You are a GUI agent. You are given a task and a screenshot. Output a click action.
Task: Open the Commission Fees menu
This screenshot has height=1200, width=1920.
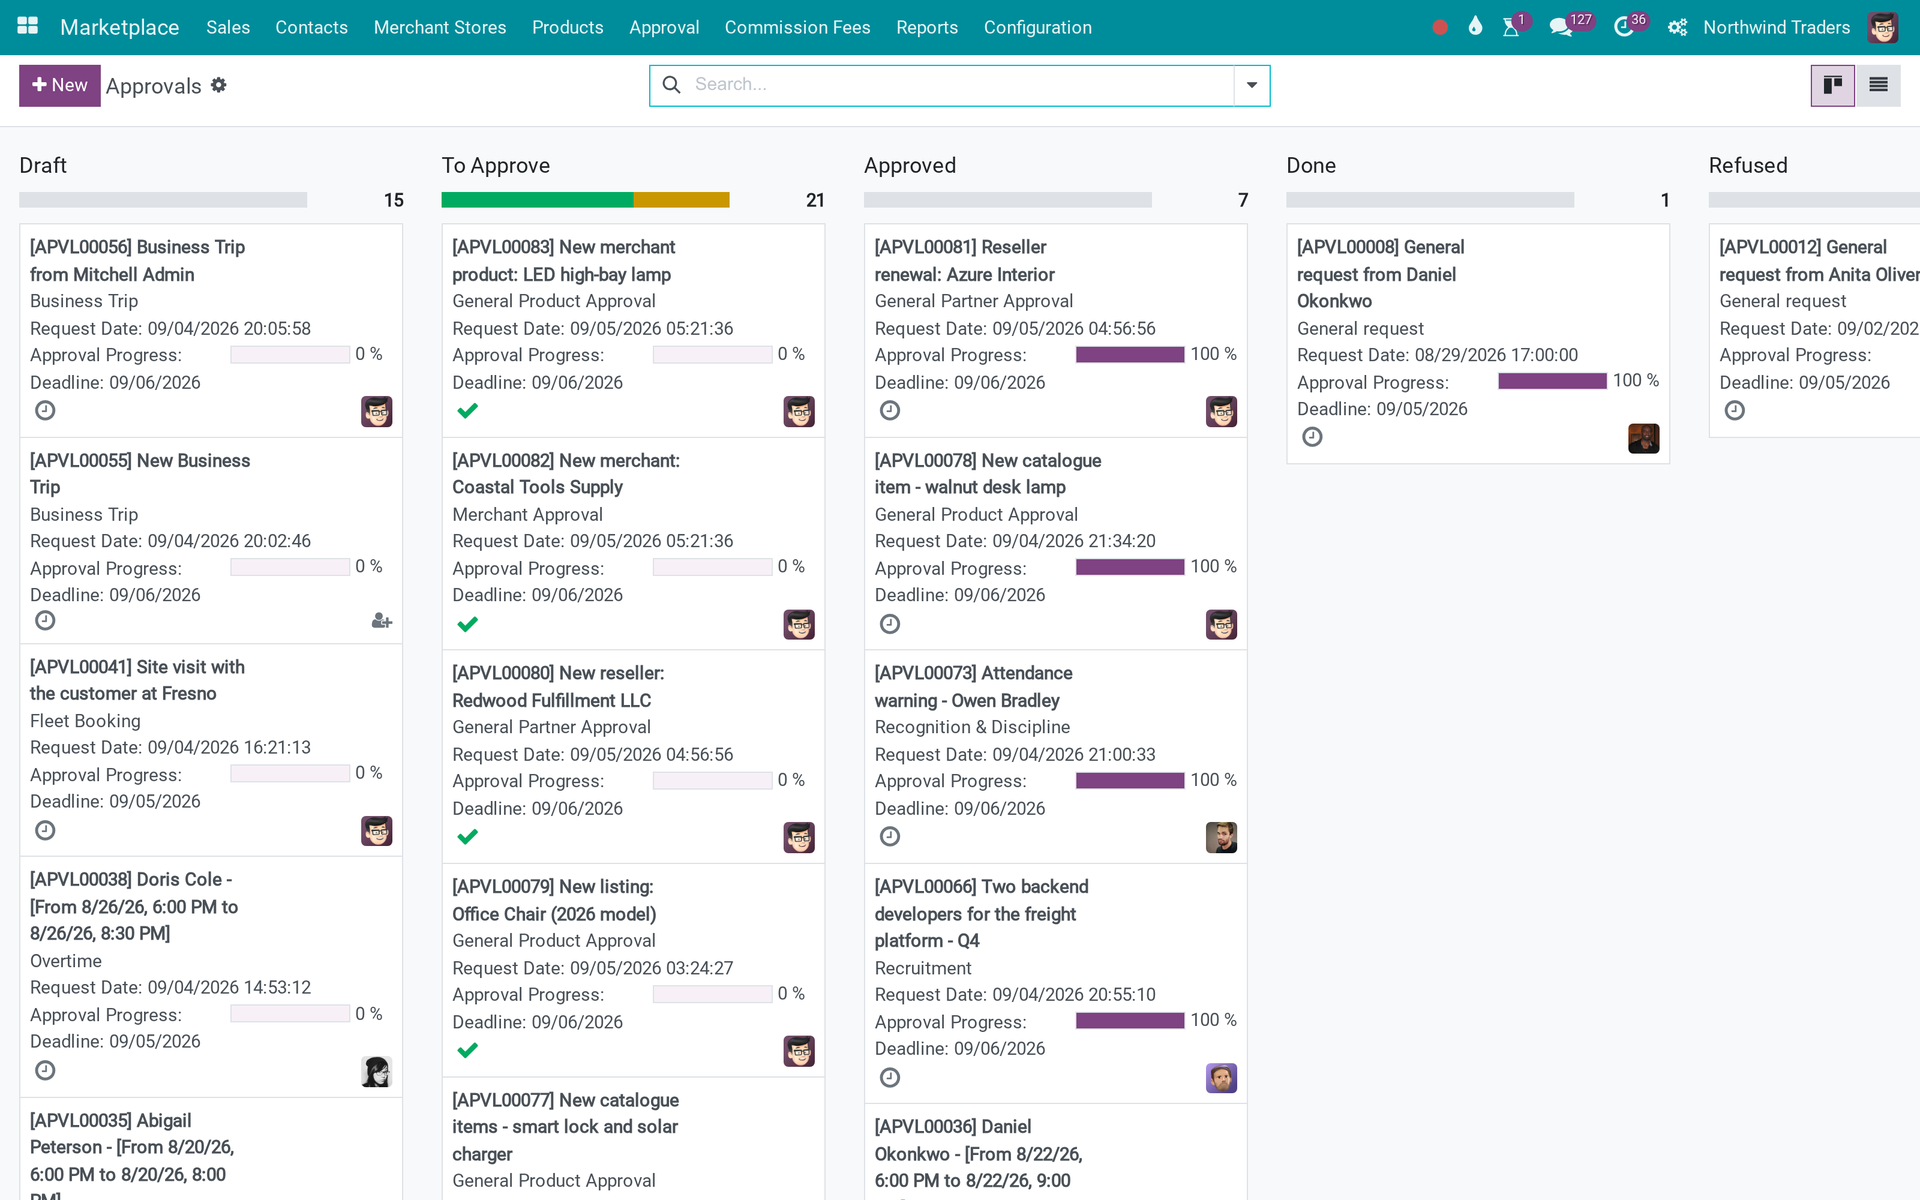798,27
